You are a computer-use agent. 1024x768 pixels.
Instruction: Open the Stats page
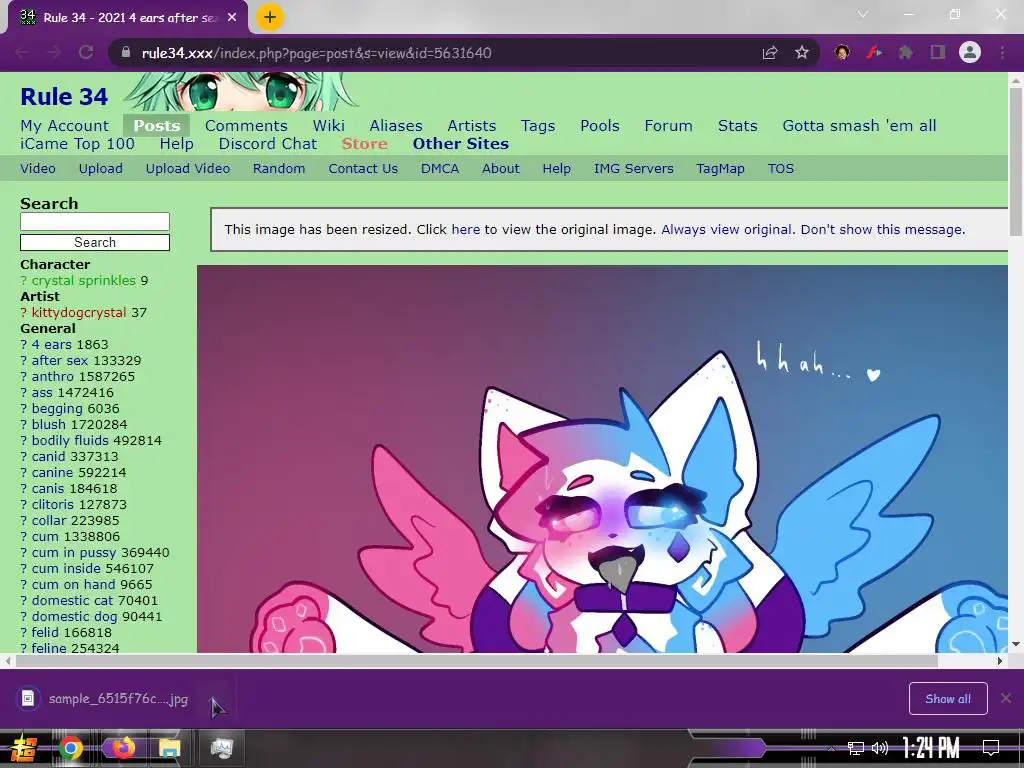click(737, 125)
